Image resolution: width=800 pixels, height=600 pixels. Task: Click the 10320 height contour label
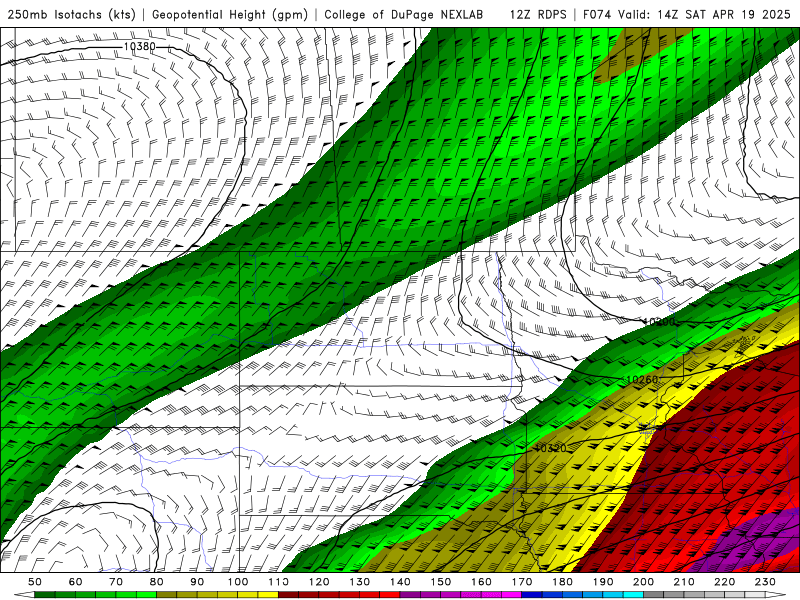click(x=551, y=448)
